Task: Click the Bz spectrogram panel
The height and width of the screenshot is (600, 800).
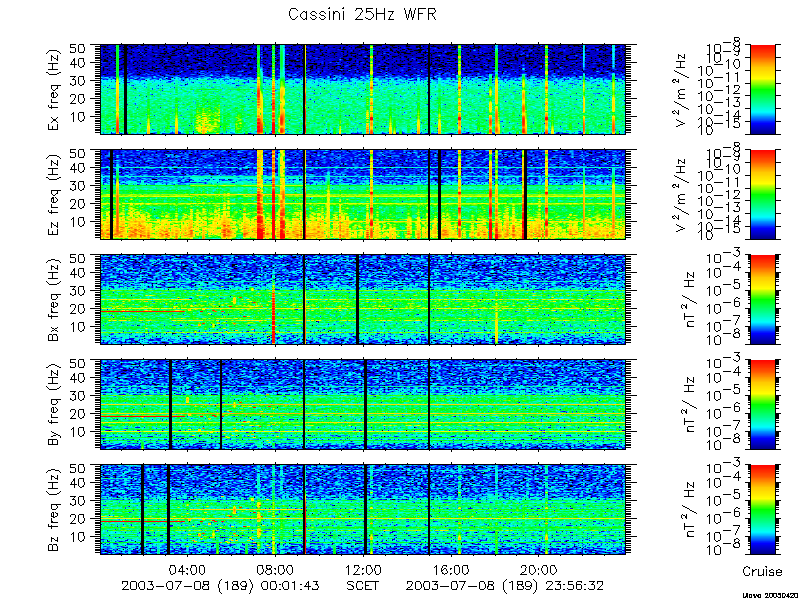Action: point(363,510)
